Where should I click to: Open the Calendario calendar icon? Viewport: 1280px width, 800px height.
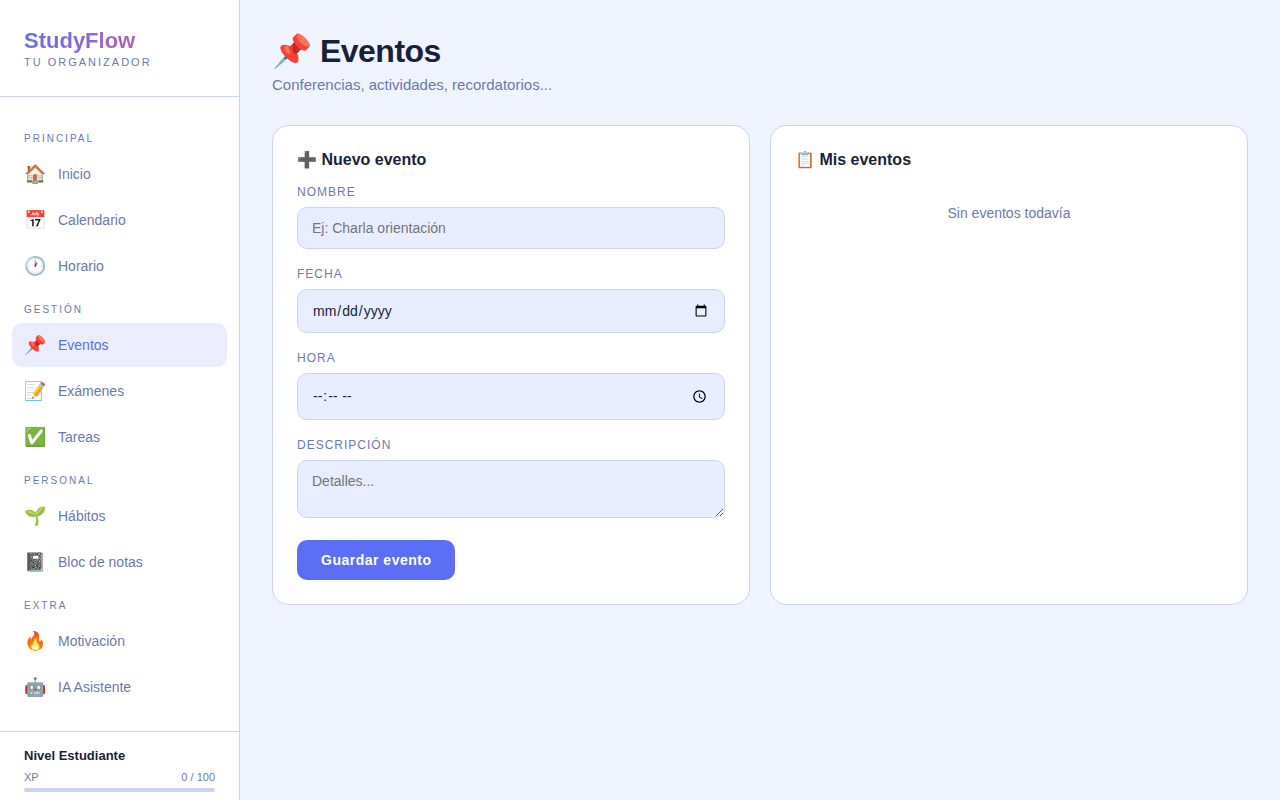tap(35, 220)
